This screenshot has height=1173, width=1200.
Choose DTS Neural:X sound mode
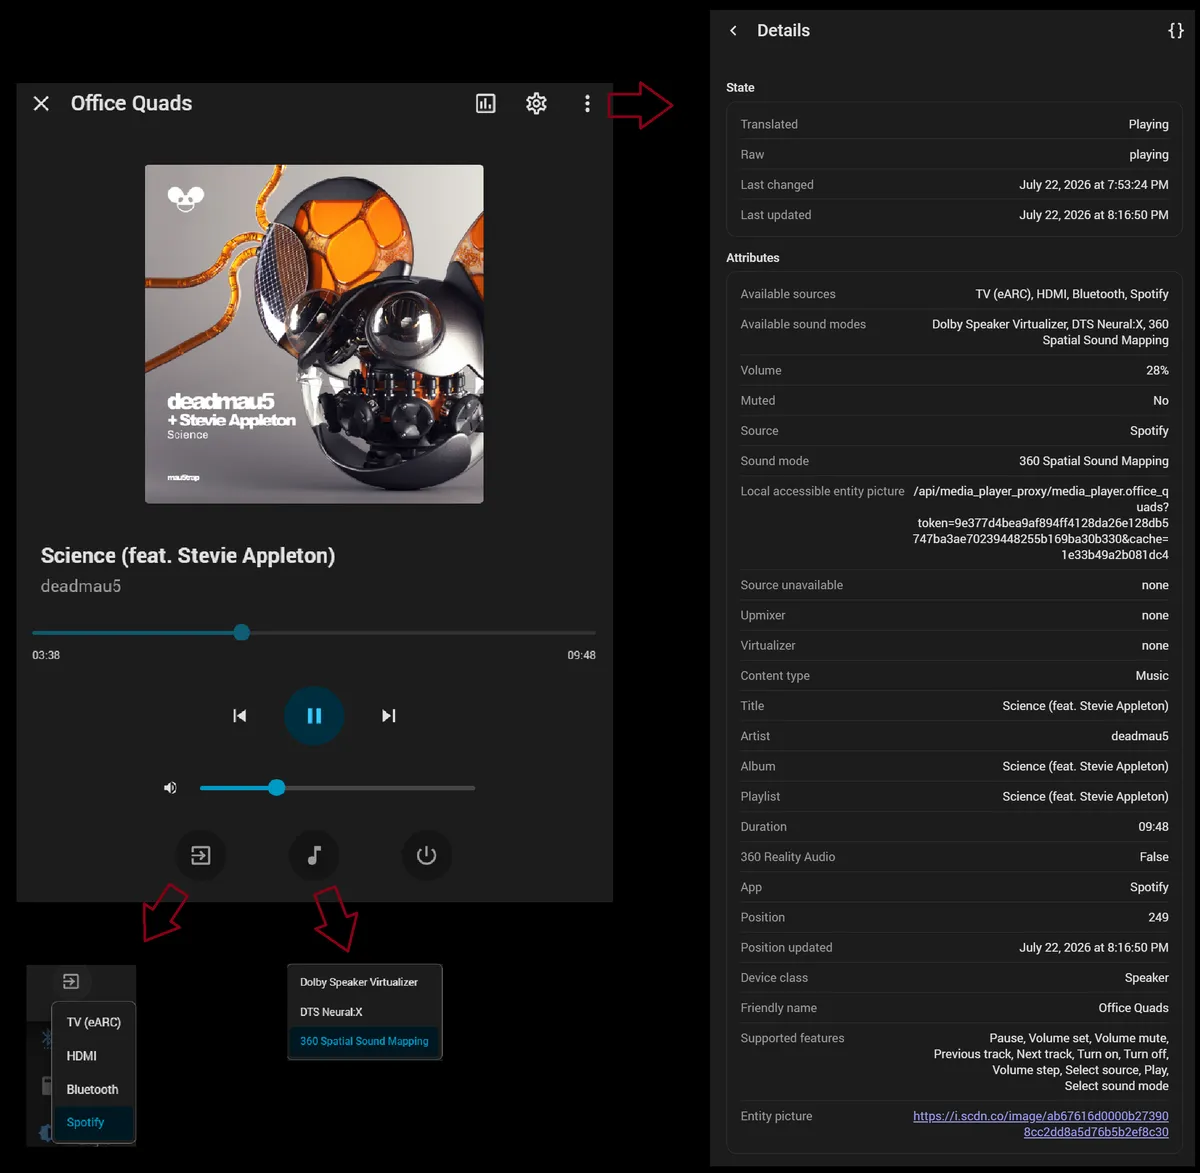click(x=365, y=1012)
